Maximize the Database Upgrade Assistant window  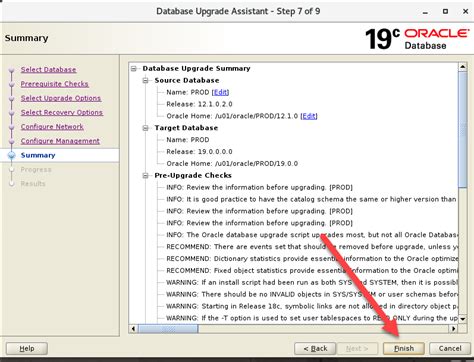pyautogui.click(x=445, y=12)
